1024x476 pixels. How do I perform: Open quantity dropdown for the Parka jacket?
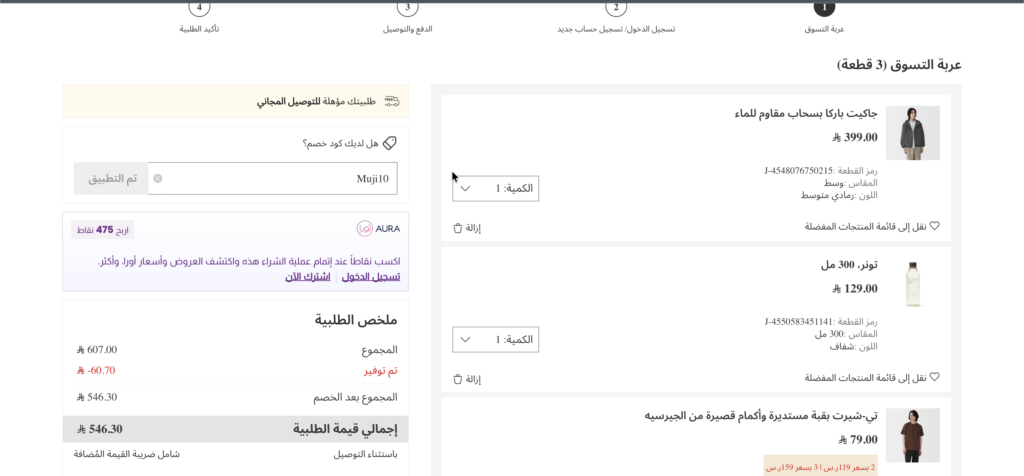496,188
